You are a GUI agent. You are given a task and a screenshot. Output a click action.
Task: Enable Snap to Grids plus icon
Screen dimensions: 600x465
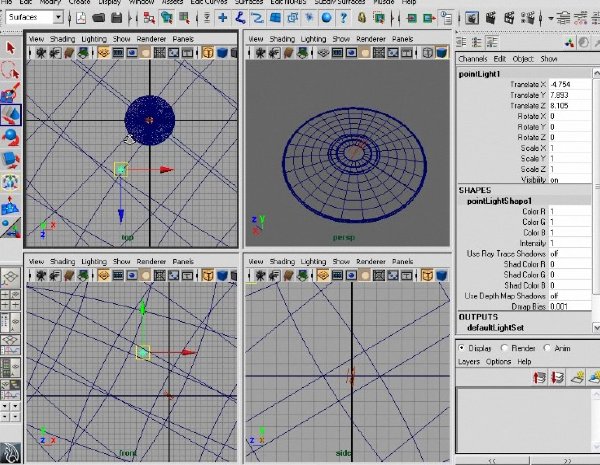pyautogui.click(x=223, y=18)
